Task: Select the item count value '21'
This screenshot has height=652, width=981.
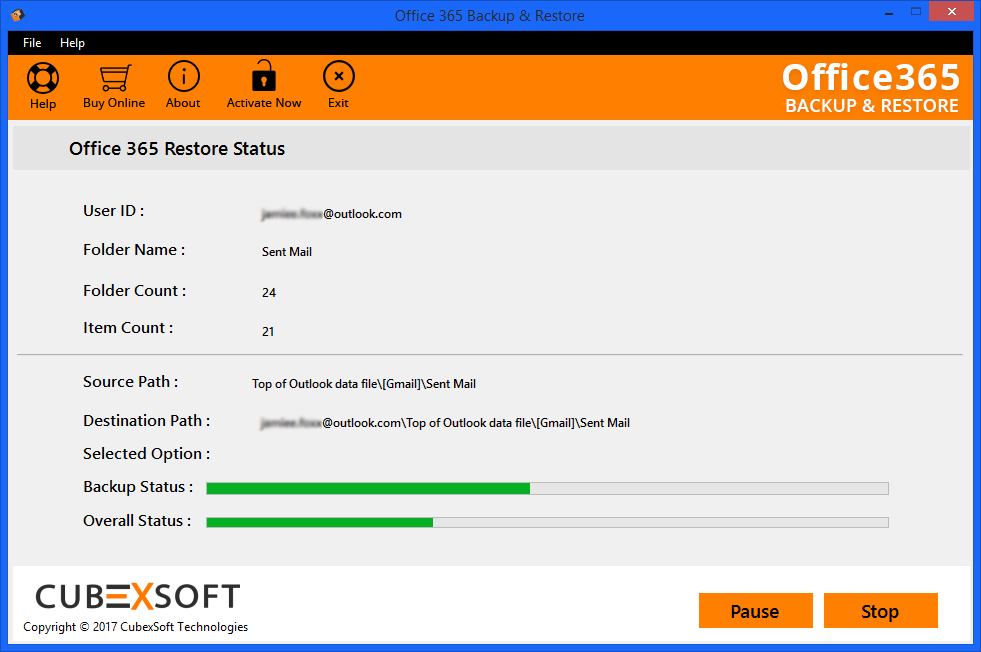Action: pos(268,332)
